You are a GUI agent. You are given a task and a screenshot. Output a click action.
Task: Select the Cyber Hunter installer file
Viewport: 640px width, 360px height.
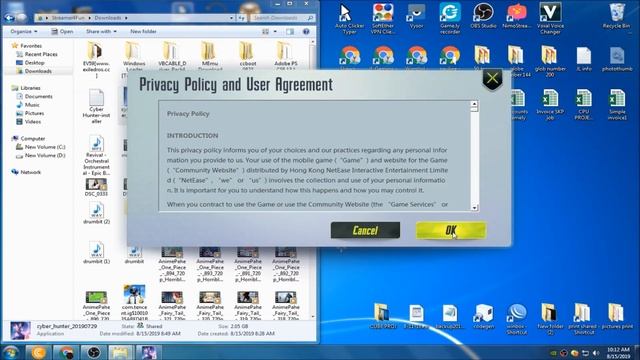[x=96, y=106]
